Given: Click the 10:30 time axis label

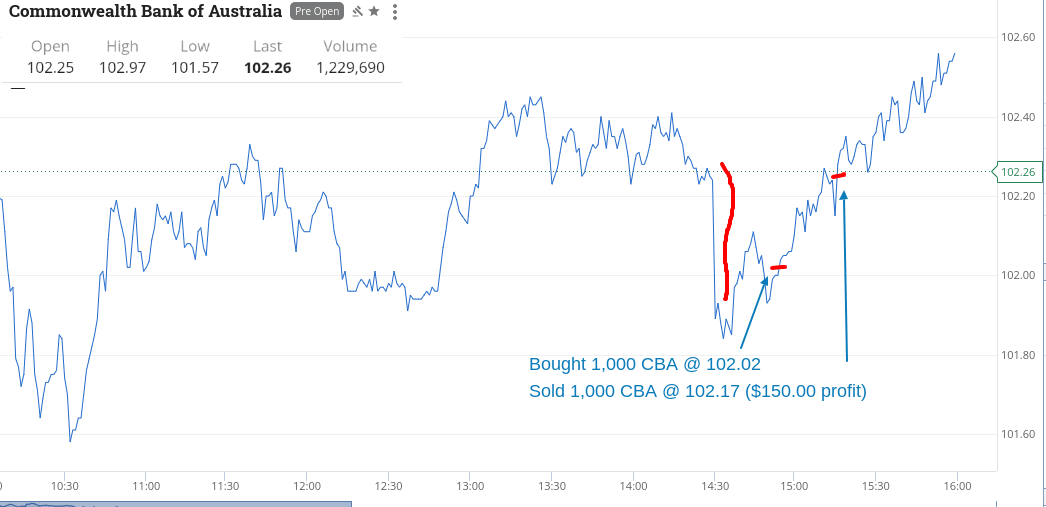Looking at the screenshot, I should click(x=64, y=486).
